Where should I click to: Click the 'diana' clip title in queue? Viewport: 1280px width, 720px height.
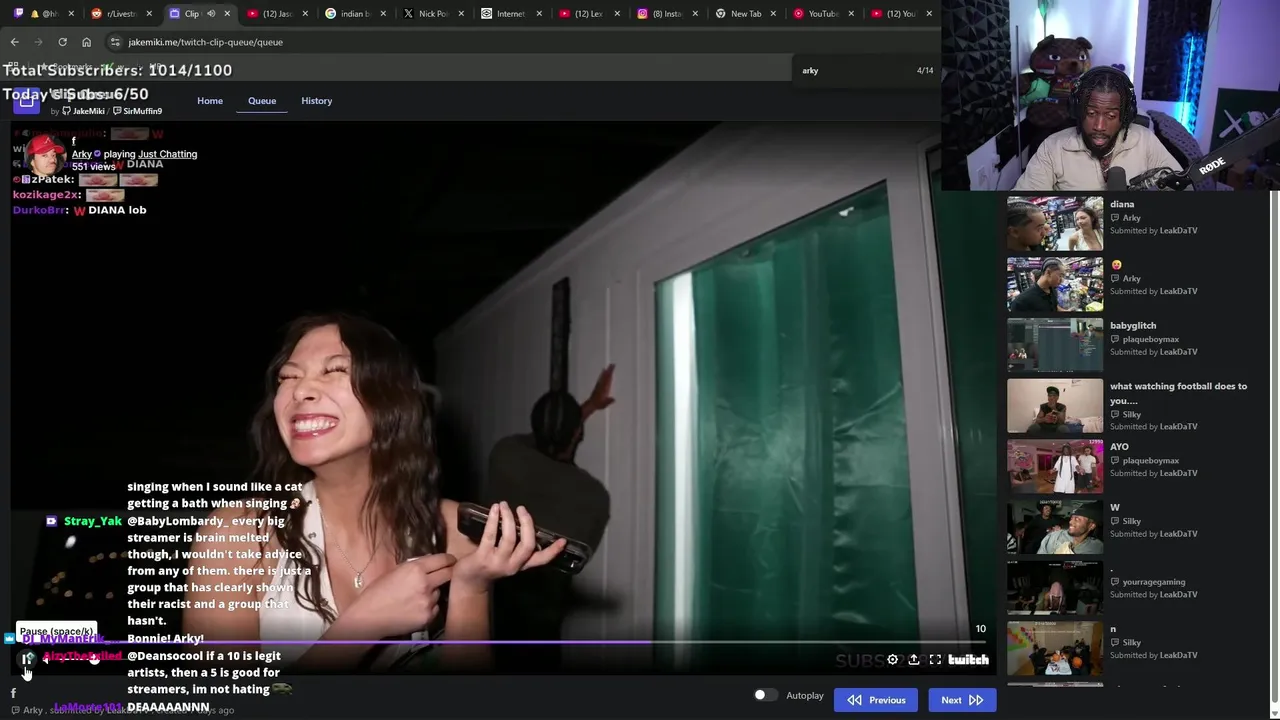[x=1122, y=204]
